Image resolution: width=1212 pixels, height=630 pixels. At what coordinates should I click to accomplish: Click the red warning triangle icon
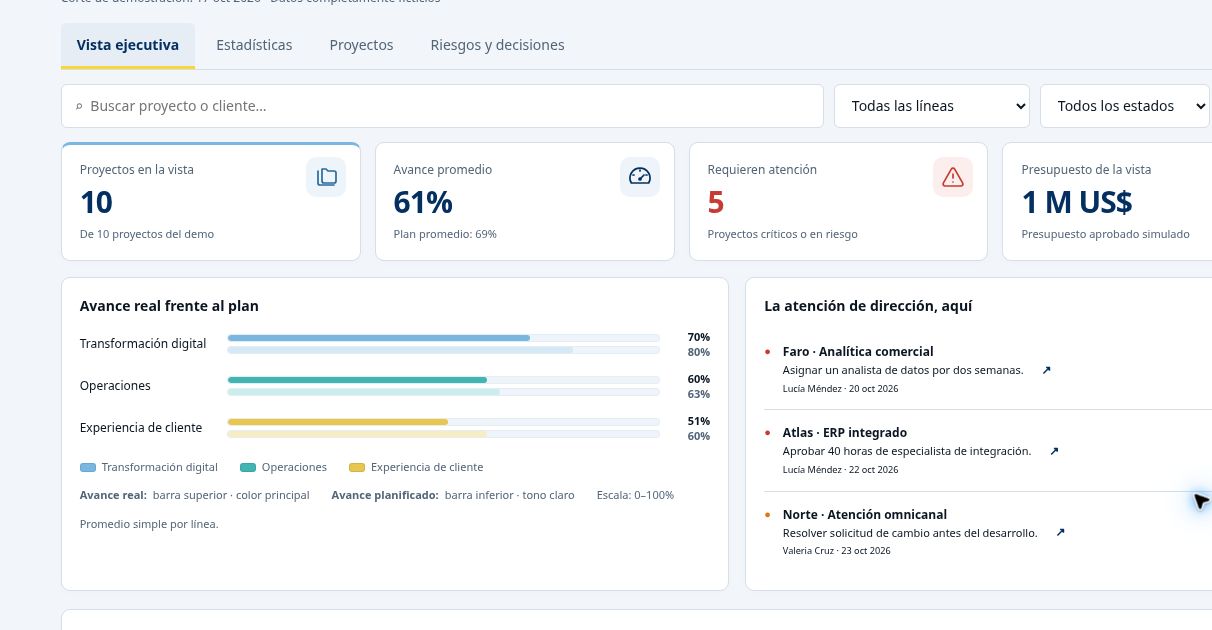tap(953, 177)
